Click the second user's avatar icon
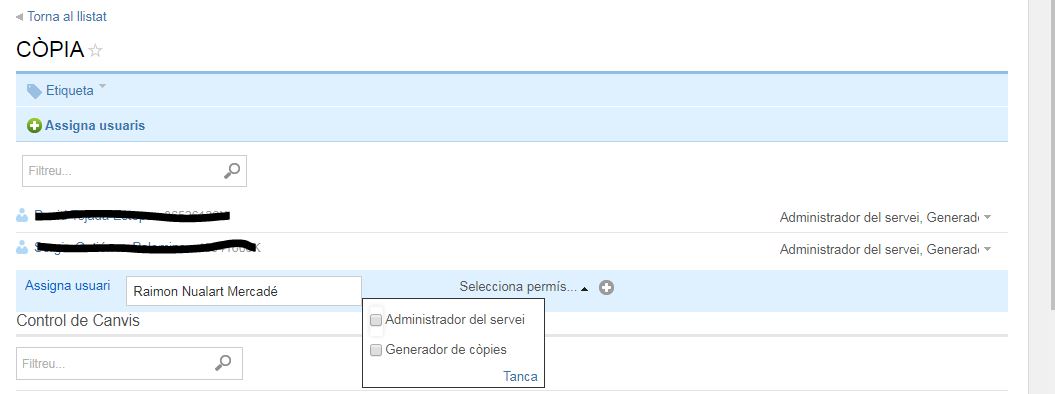Viewport: 1055px width, 394px height. [22, 247]
